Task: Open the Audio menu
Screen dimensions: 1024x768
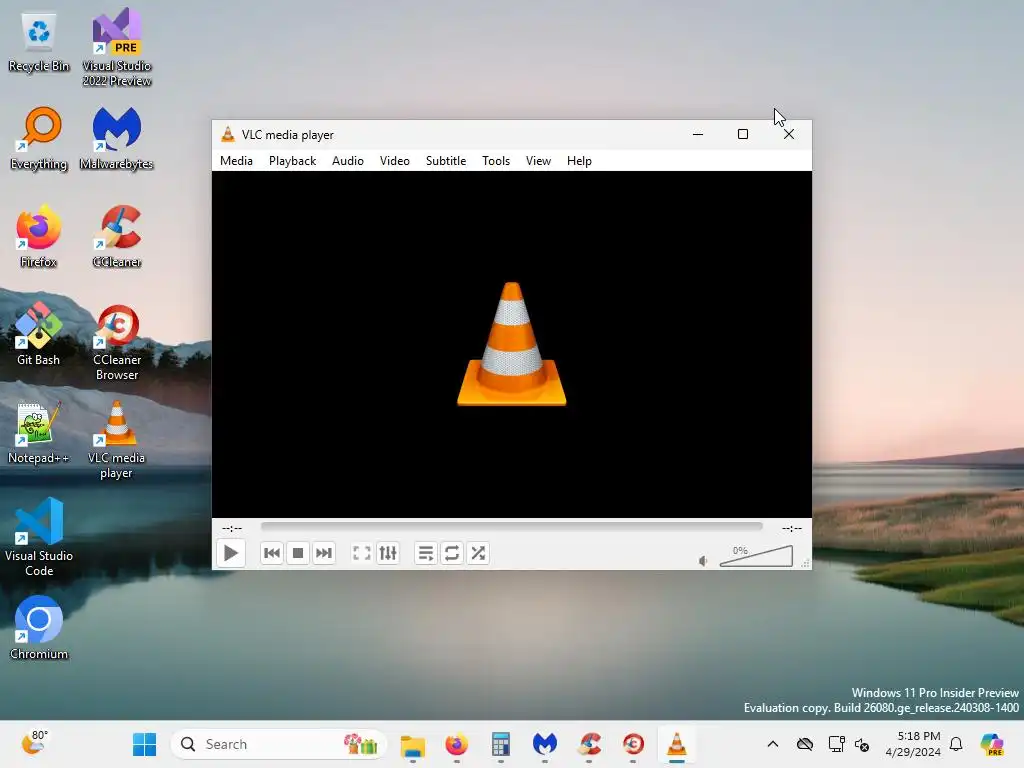Action: (x=348, y=161)
